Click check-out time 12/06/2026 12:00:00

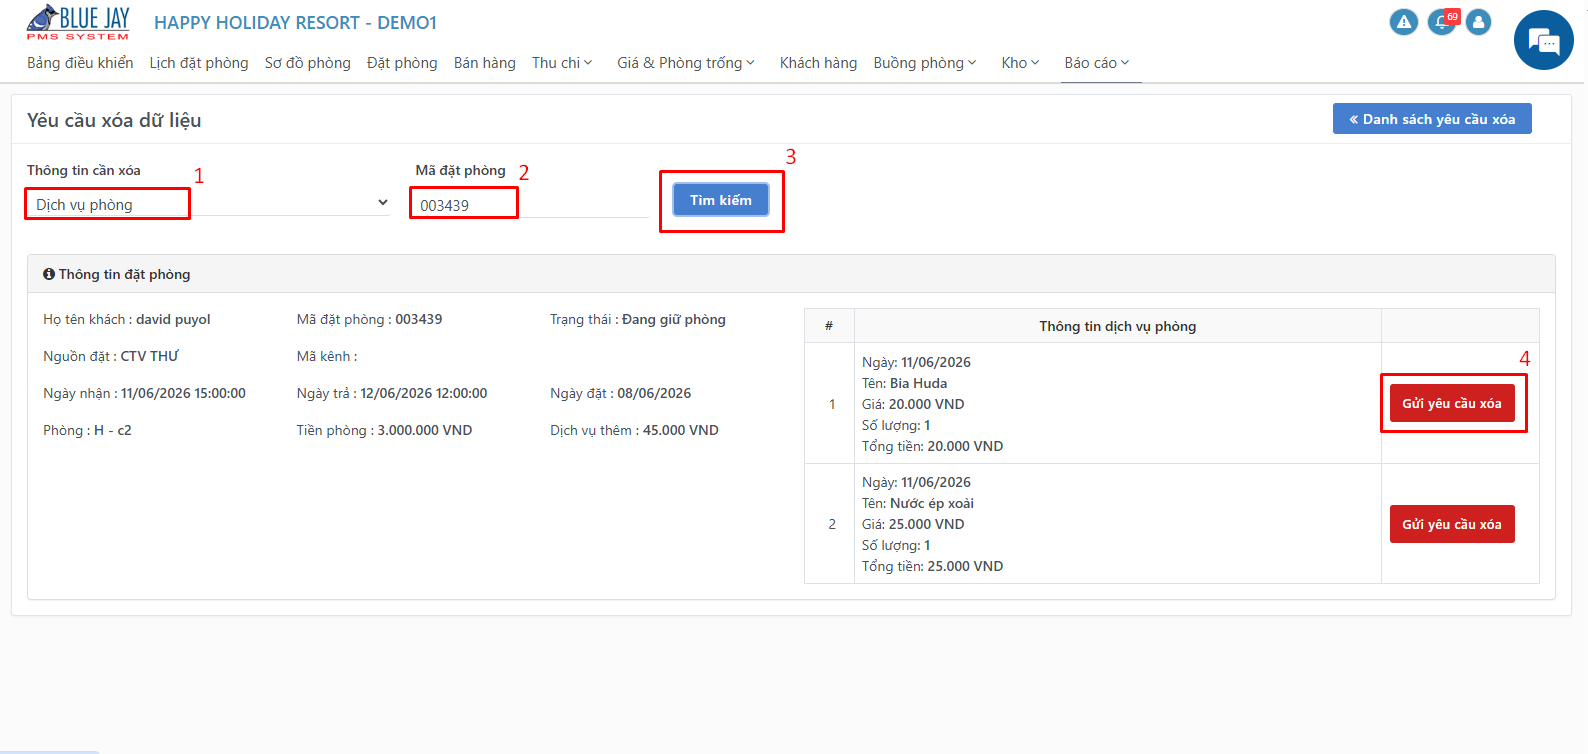[x=424, y=394]
